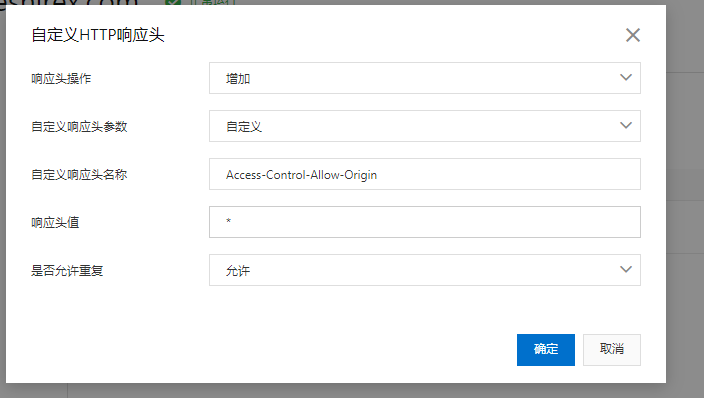Click the 自定义响应头参数 label
Viewport: 704px width, 398px height.
(x=79, y=127)
